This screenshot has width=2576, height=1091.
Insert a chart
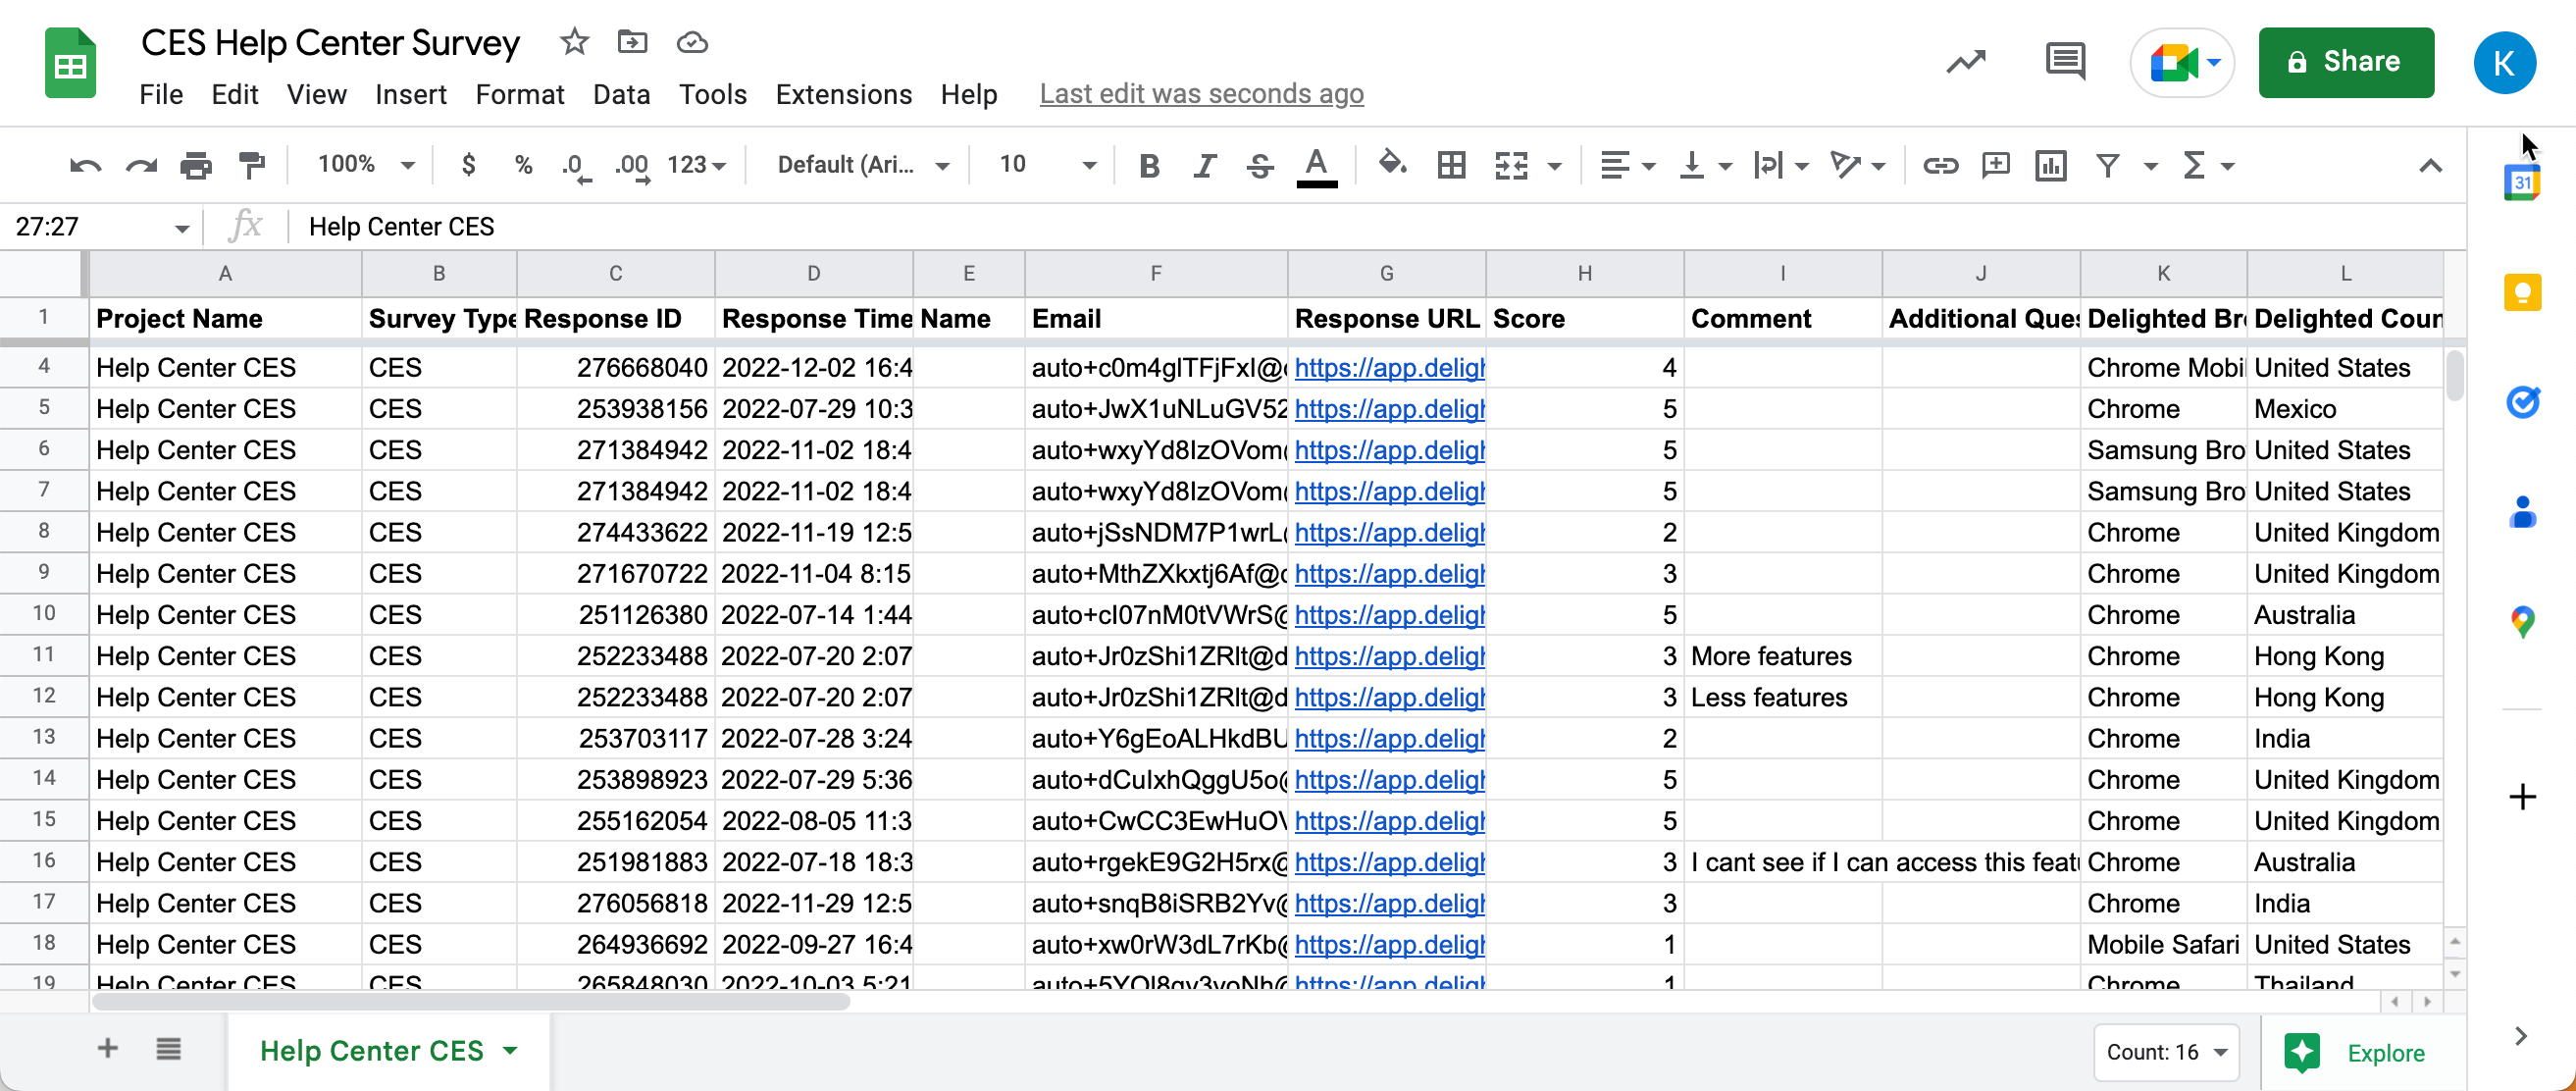[x=2050, y=165]
